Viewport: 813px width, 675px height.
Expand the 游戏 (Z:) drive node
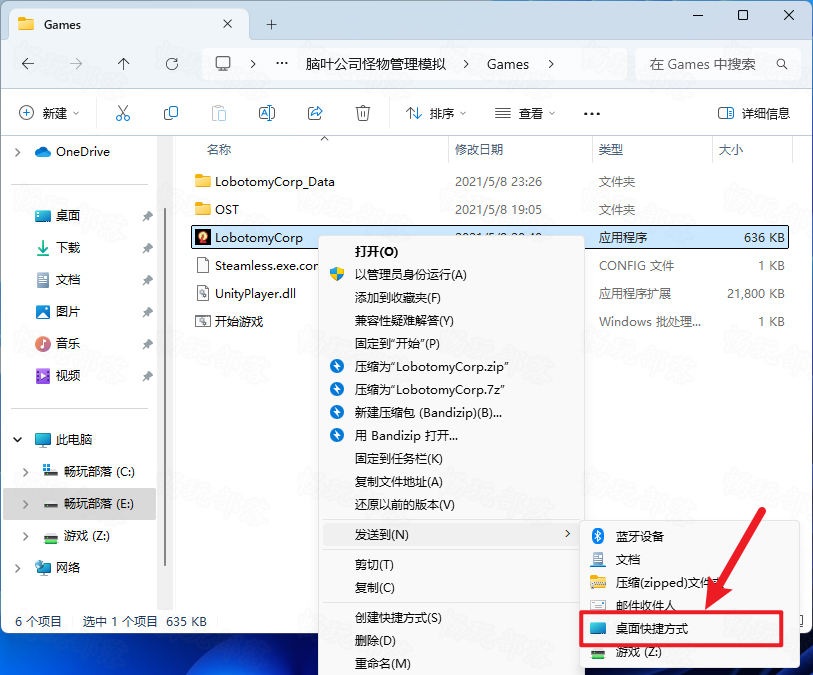point(25,536)
